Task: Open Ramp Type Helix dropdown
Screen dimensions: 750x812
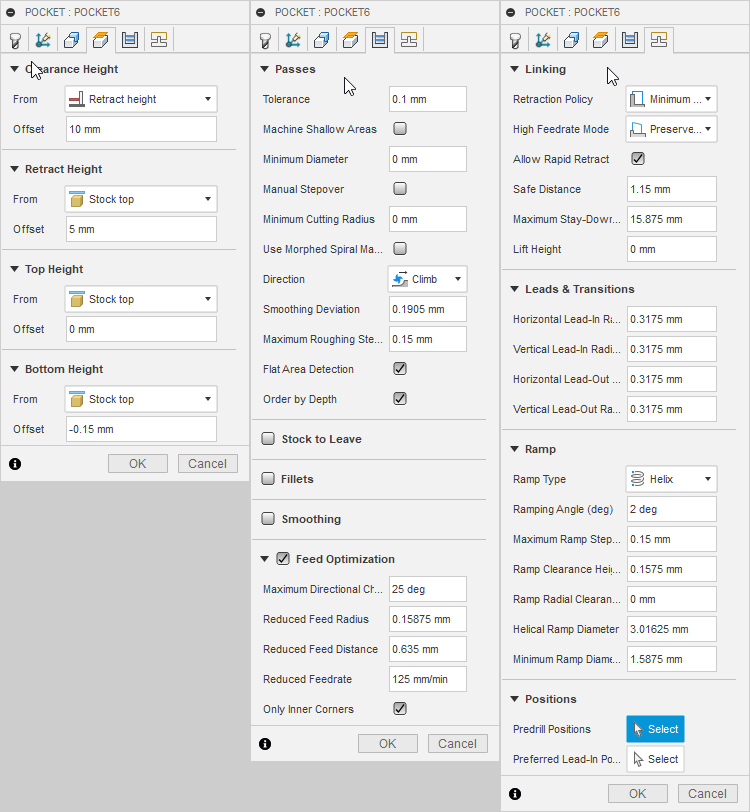Action: [x=672, y=479]
